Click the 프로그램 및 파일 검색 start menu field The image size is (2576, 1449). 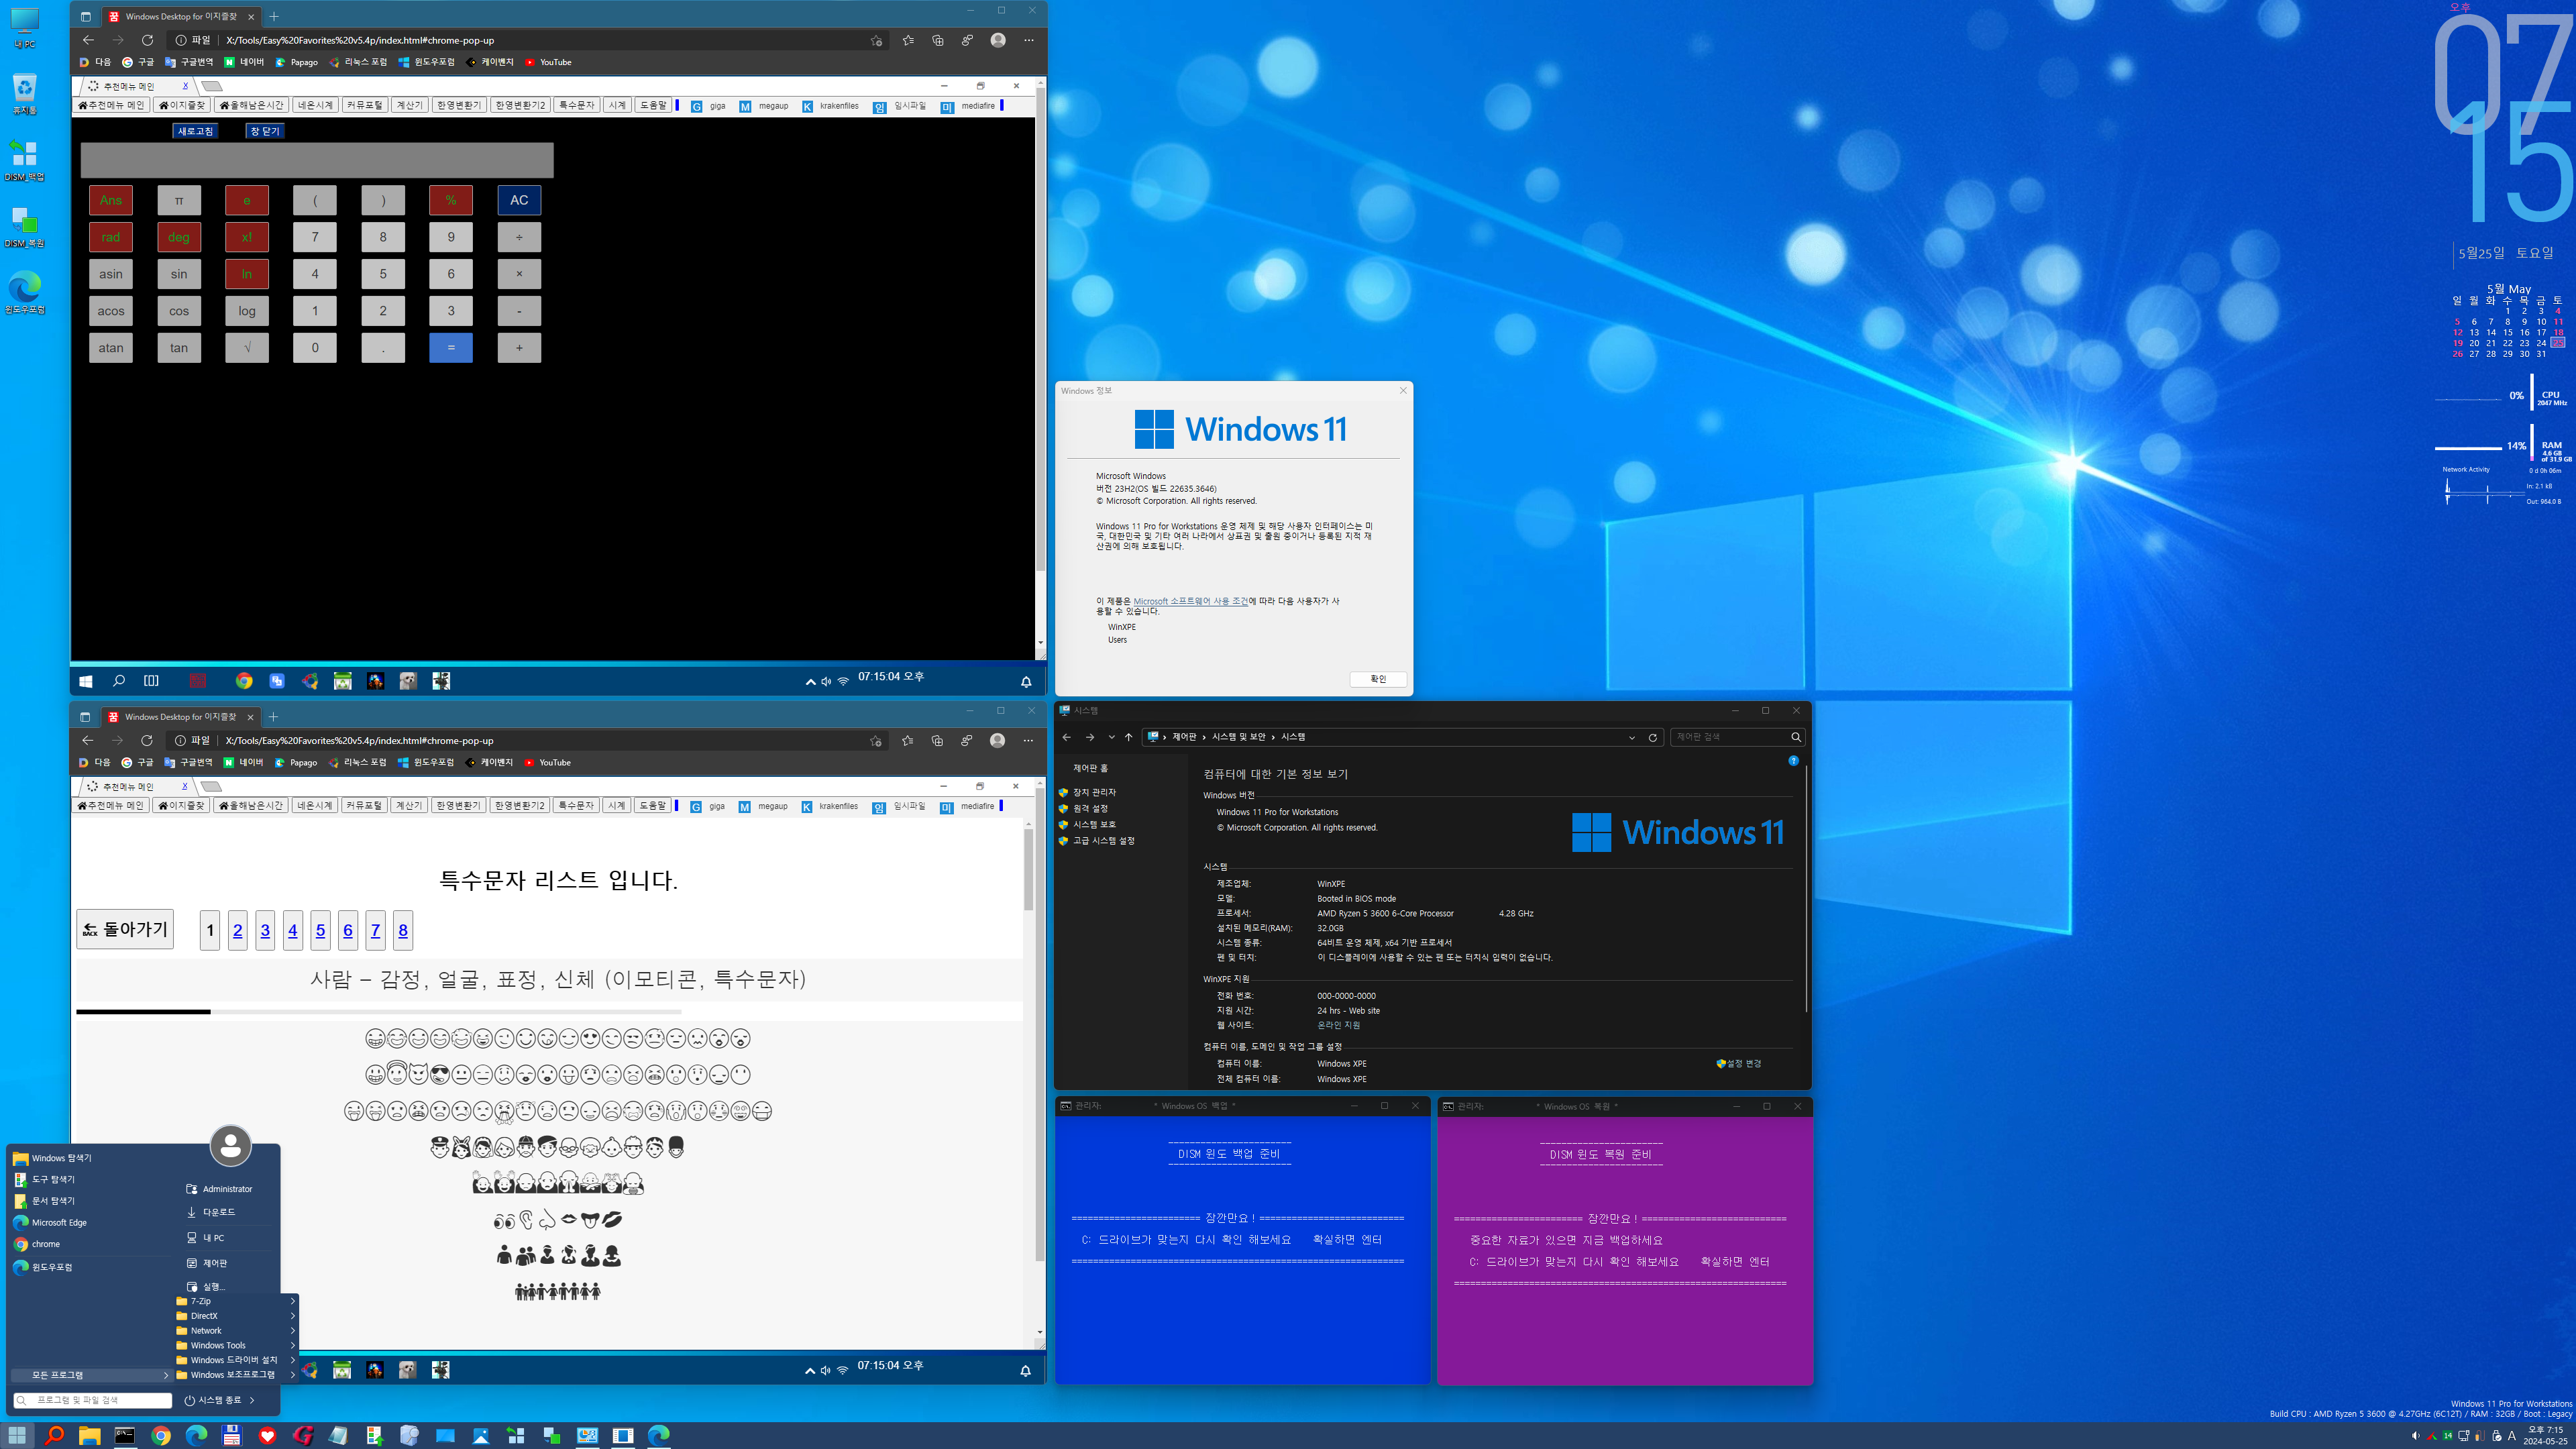(92, 1400)
